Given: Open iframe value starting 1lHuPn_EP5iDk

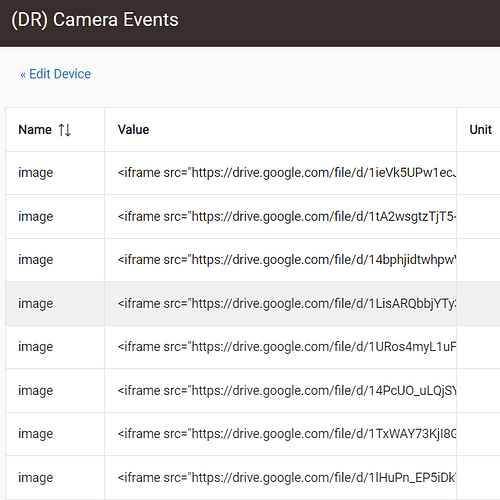Looking at the screenshot, I should (287, 477).
